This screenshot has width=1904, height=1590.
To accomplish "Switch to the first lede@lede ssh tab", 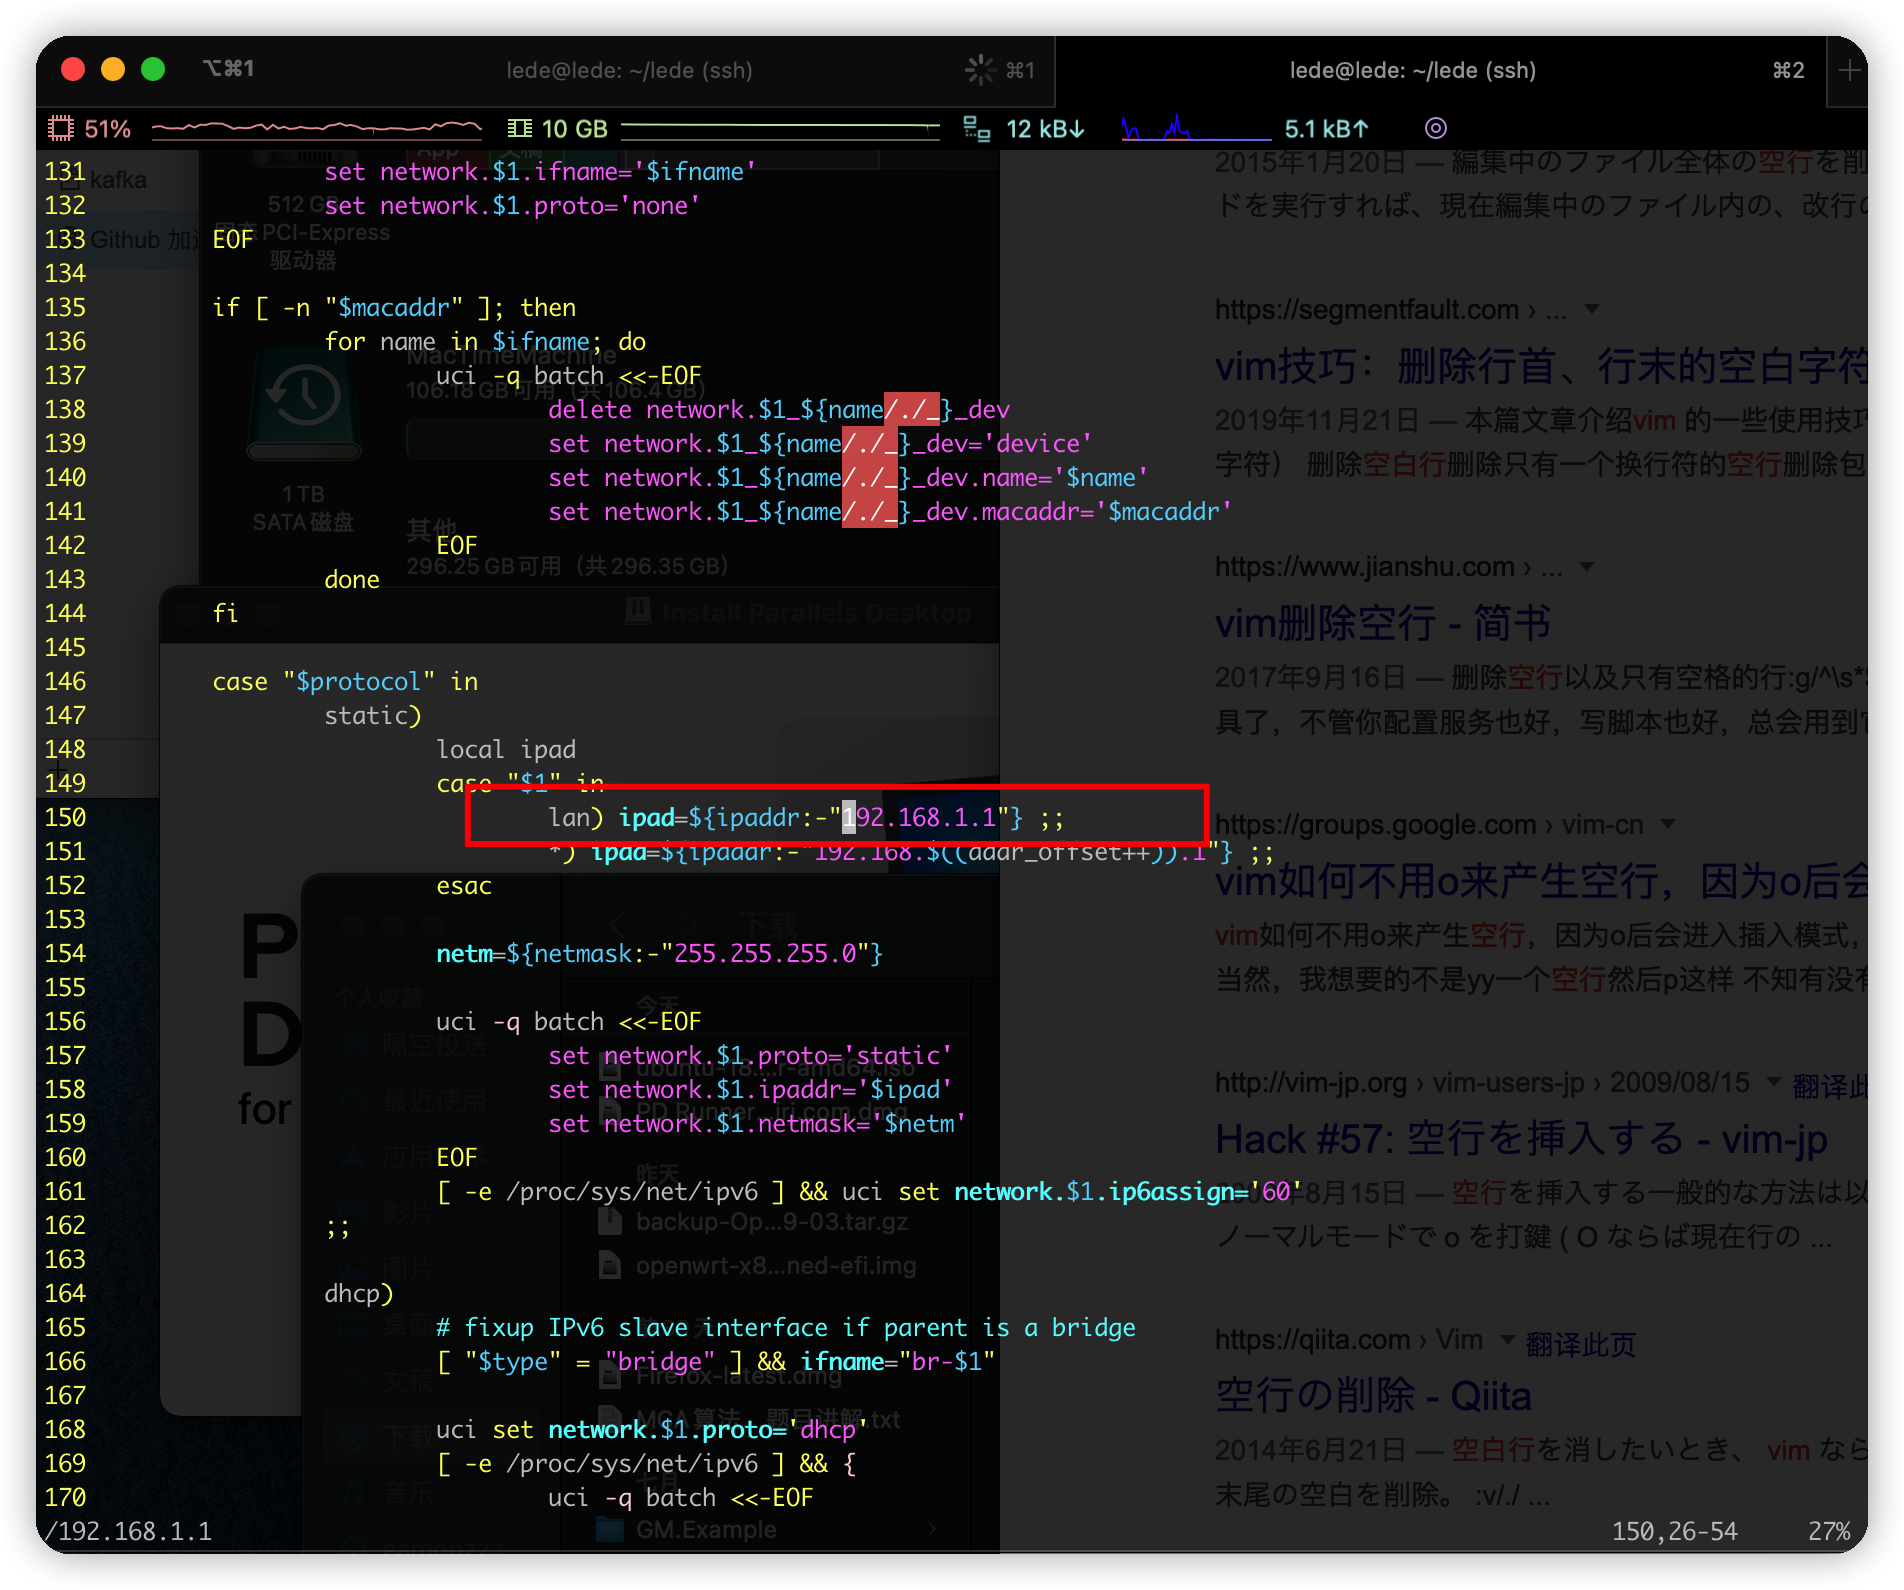I will pos(628,70).
